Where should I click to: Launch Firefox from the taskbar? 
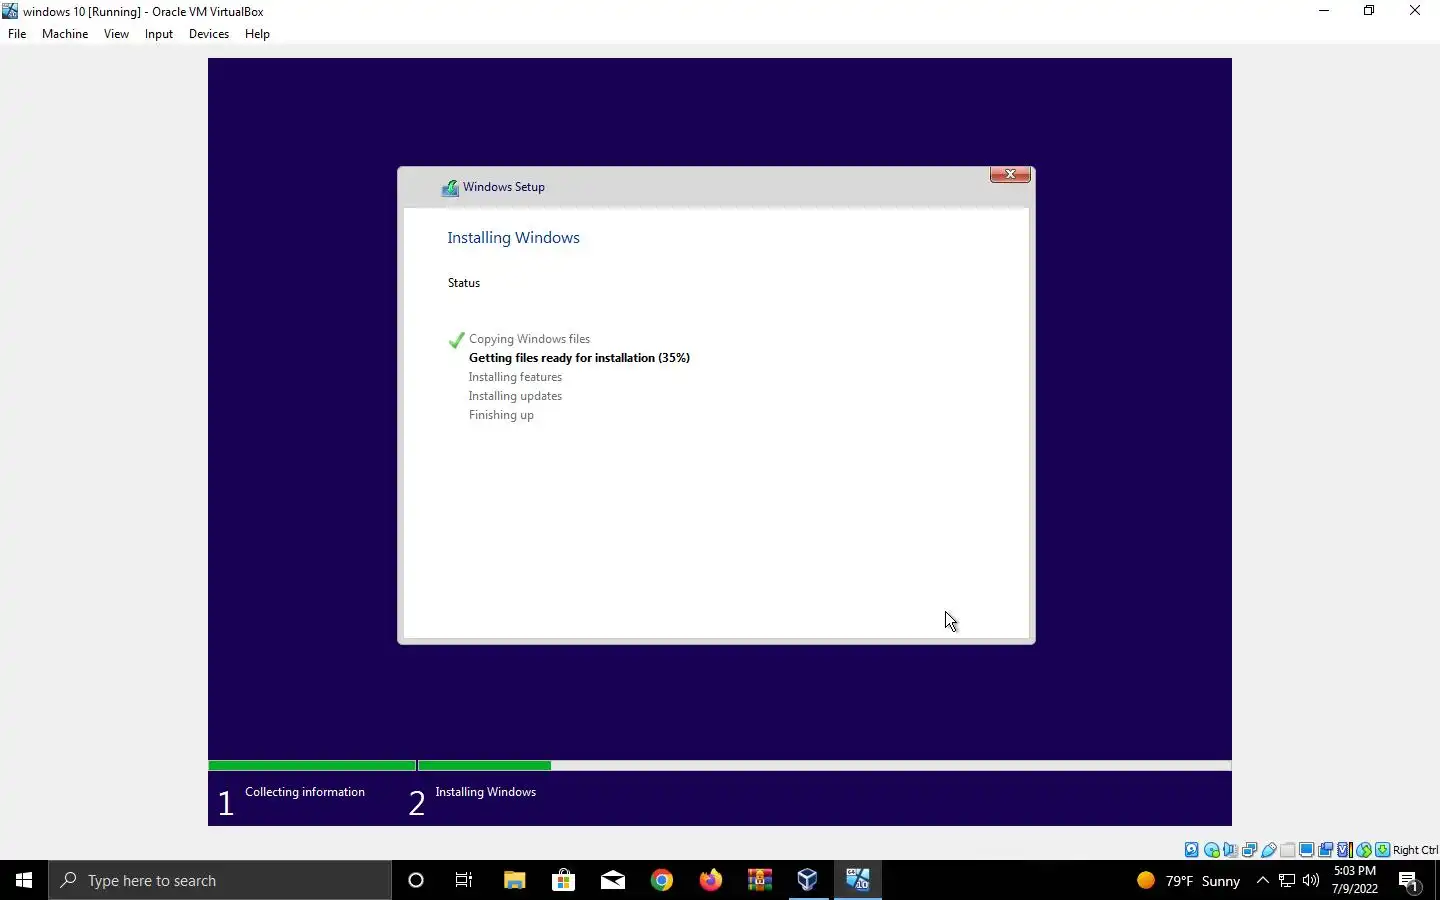tap(710, 880)
